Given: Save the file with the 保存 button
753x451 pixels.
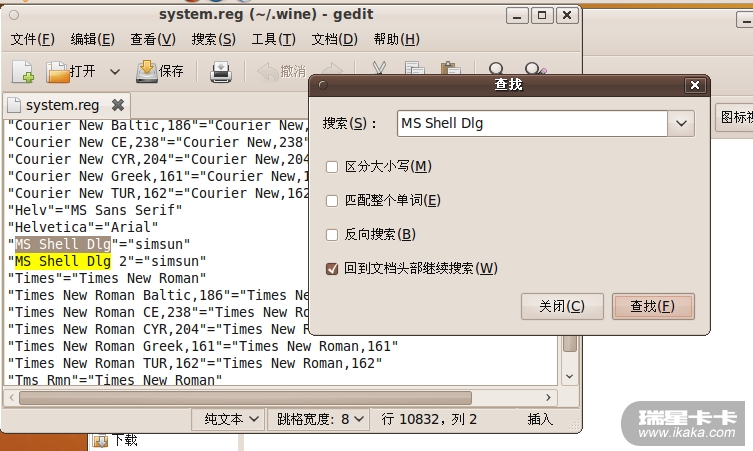Looking at the screenshot, I should click(x=159, y=72).
